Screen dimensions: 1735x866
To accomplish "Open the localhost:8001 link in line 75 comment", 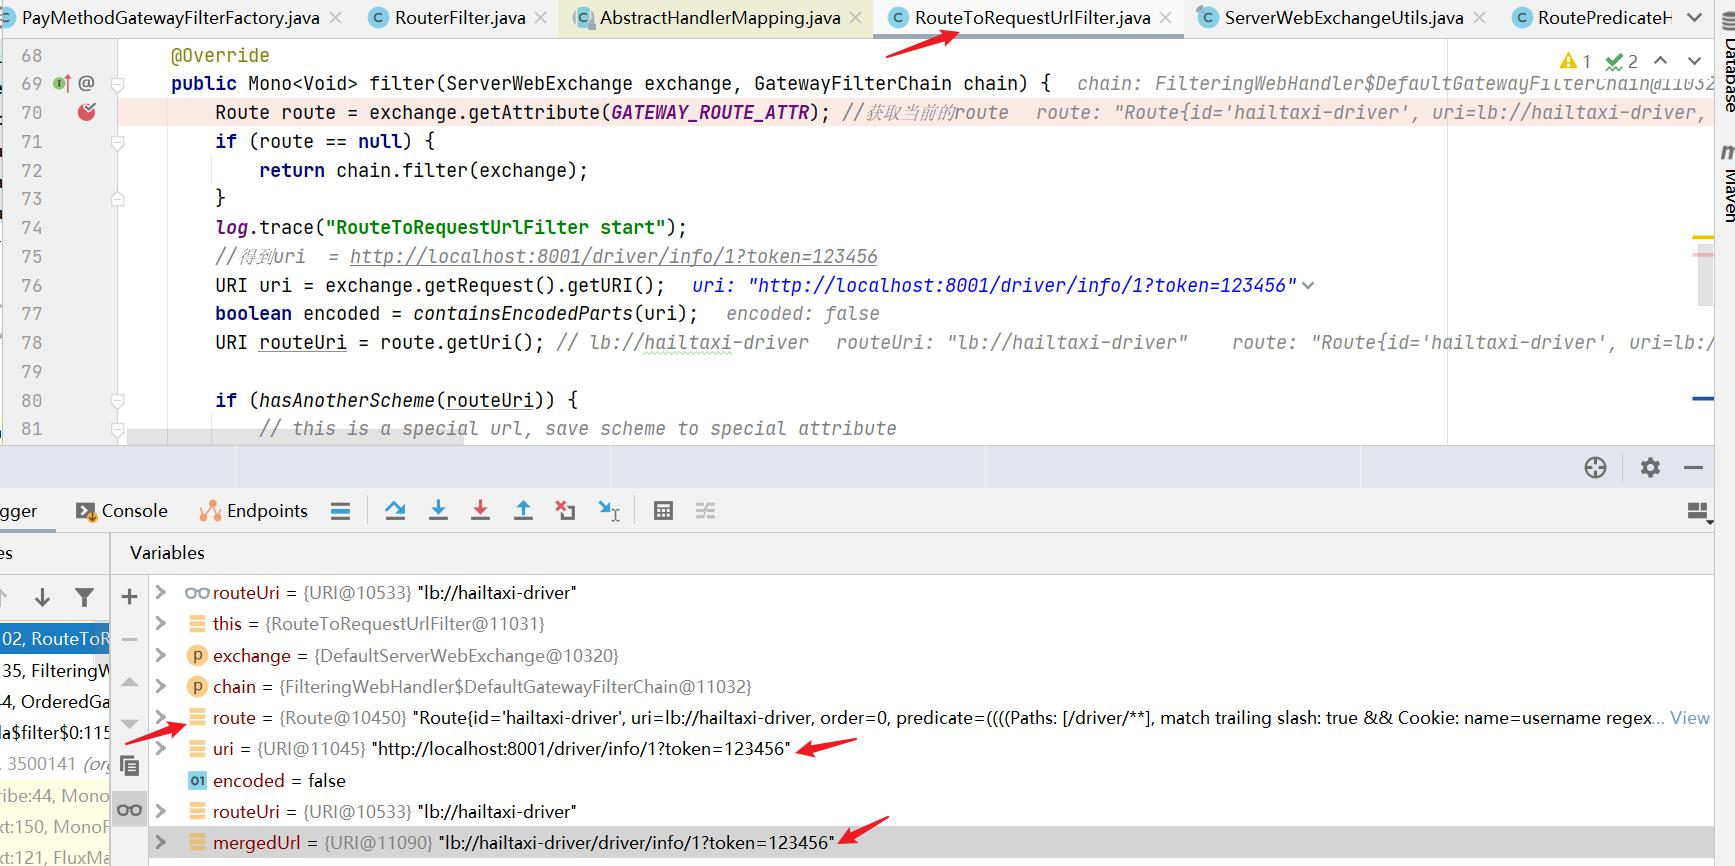I will pyautogui.click(x=613, y=257).
